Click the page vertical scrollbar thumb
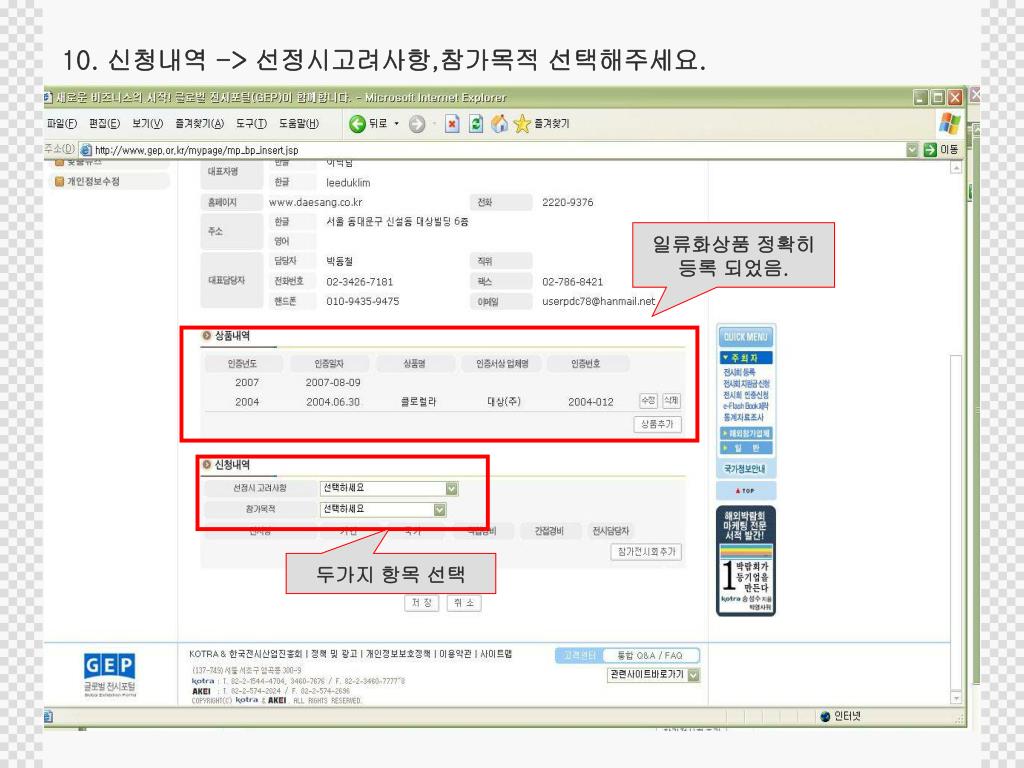 click(x=956, y=522)
